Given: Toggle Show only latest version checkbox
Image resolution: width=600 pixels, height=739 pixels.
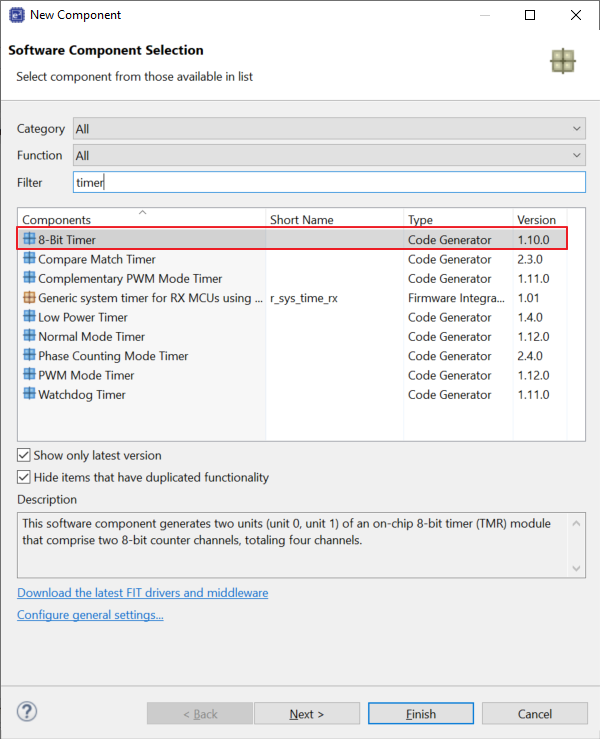Looking at the screenshot, I should point(25,455).
